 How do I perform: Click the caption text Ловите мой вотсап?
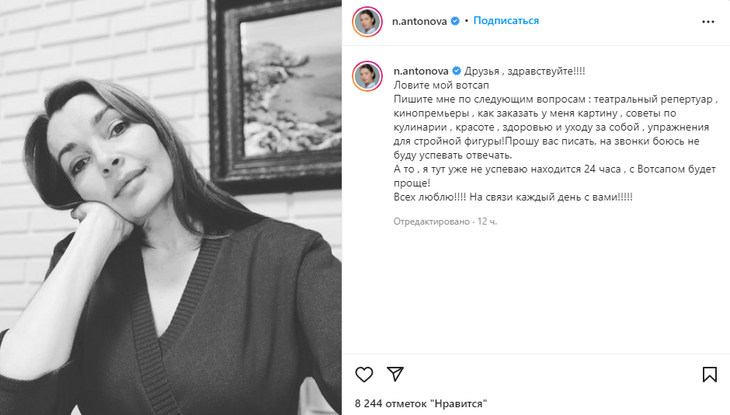click(441, 85)
